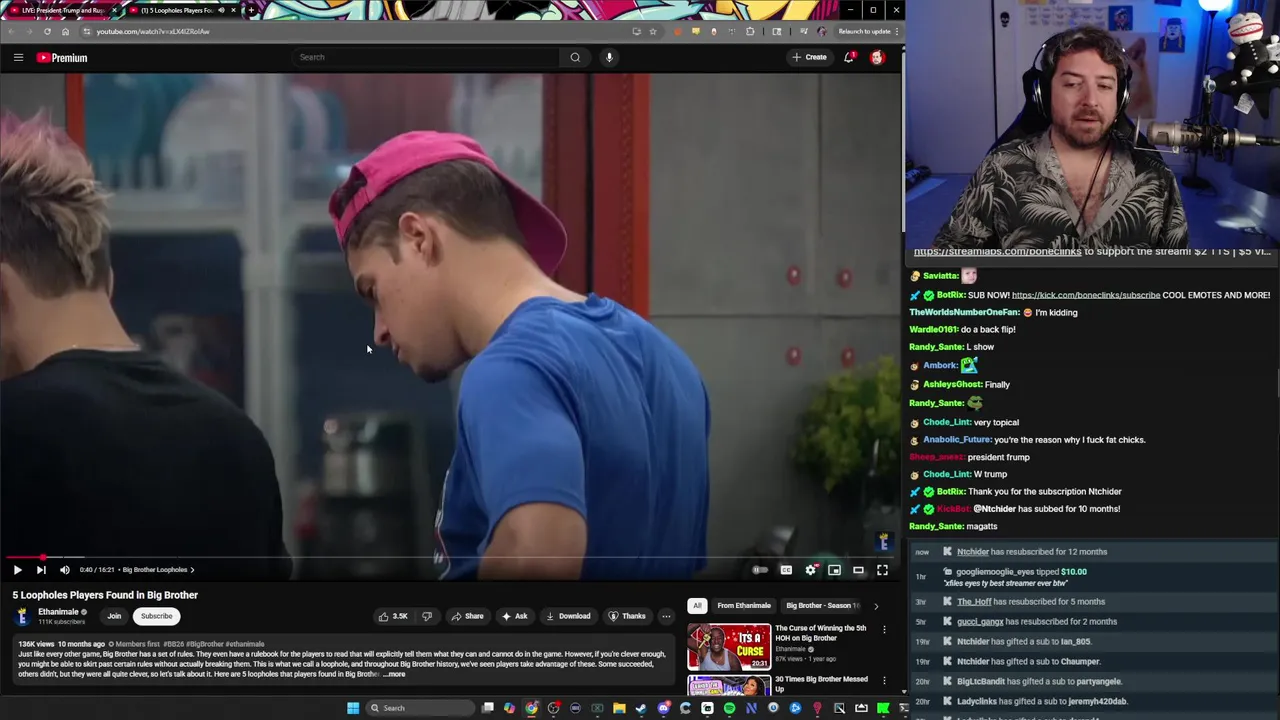Viewport: 1280px width, 720px height.
Task: Send a Thanks to the creator
Action: click(x=626, y=616)
